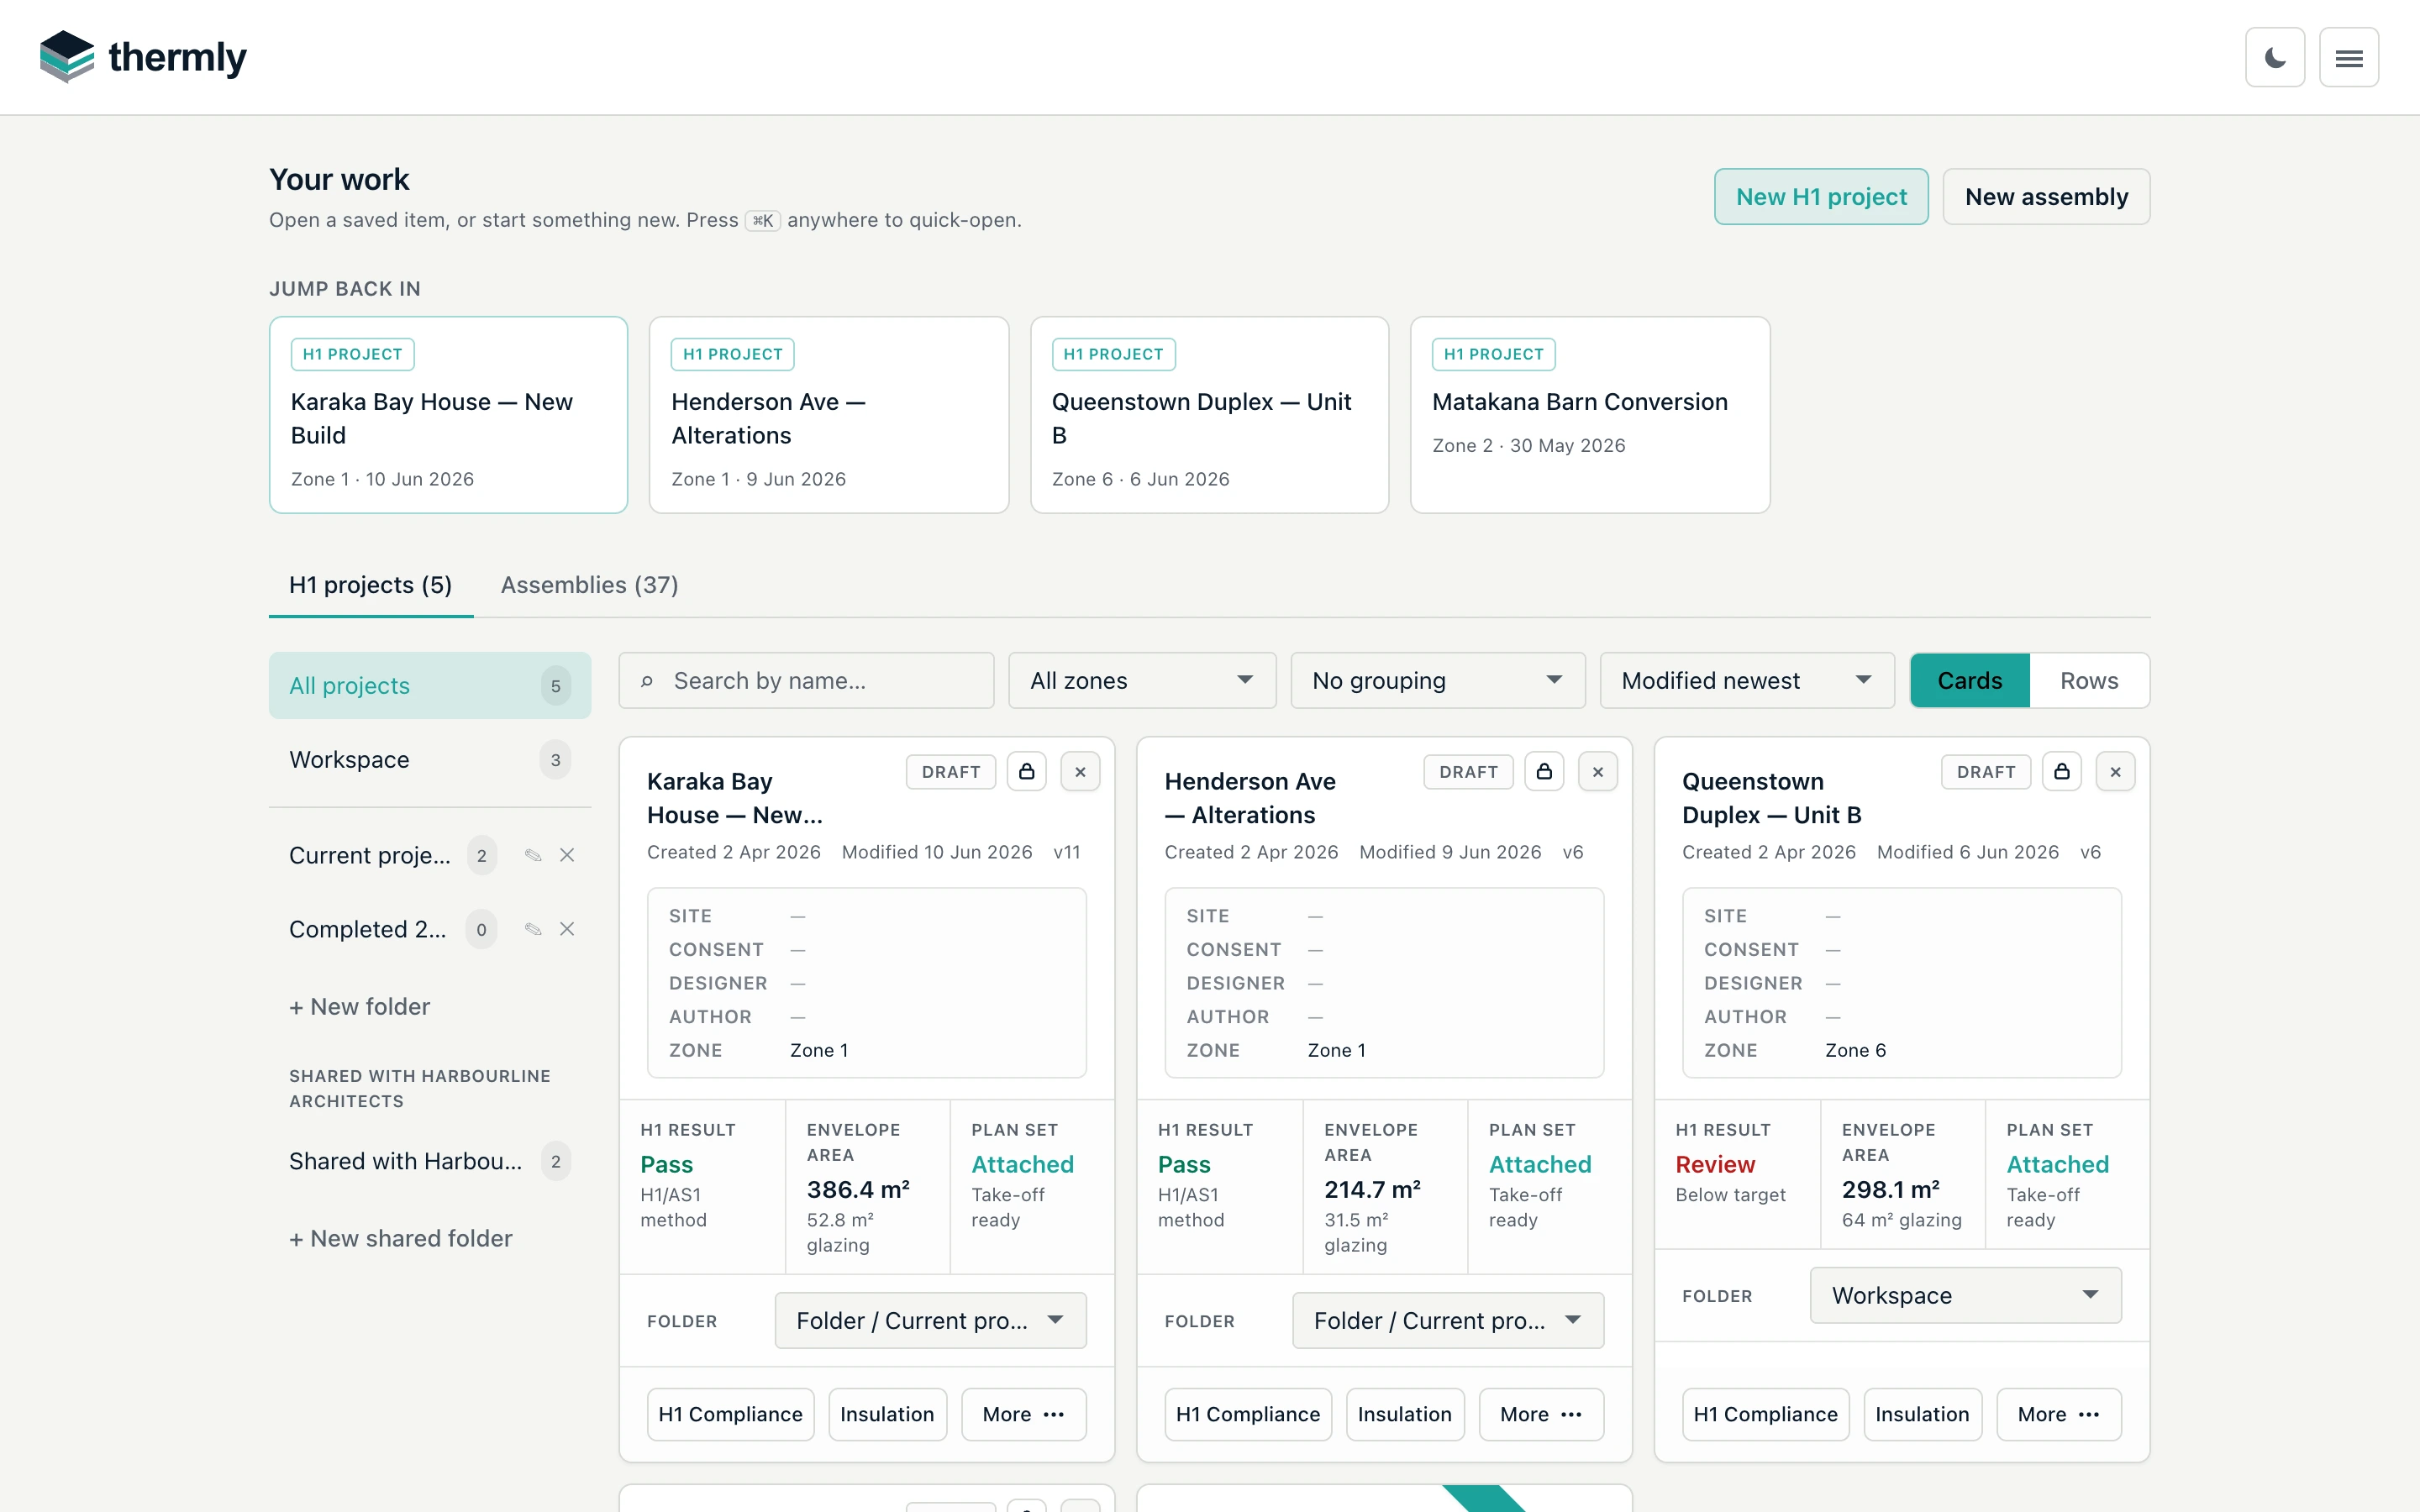2420x1512 pixels.
Task: Click Attached plan set on Karaka Bay card
Action: pos(1022,1164)
